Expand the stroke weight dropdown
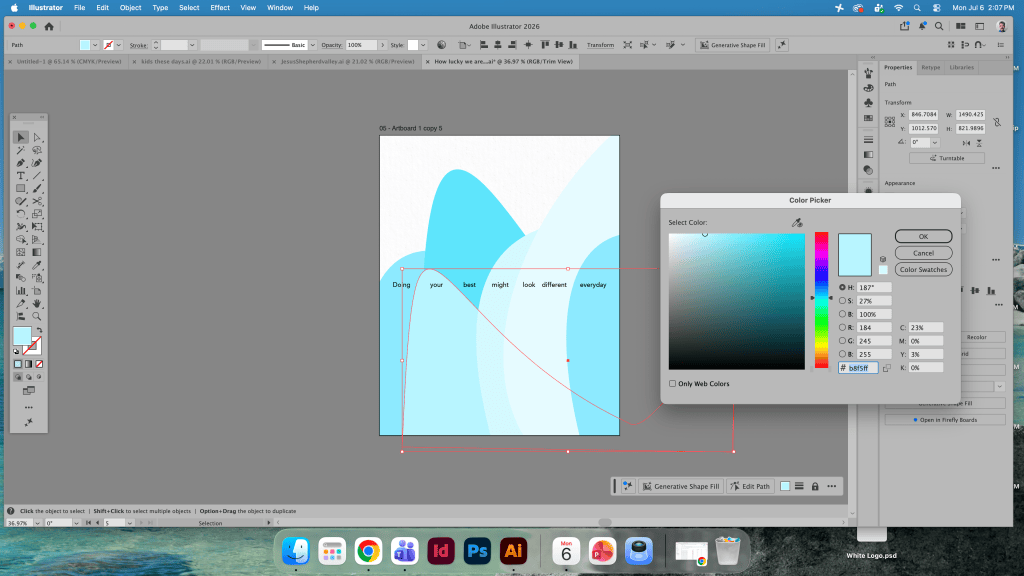 [x=192, y=45]
